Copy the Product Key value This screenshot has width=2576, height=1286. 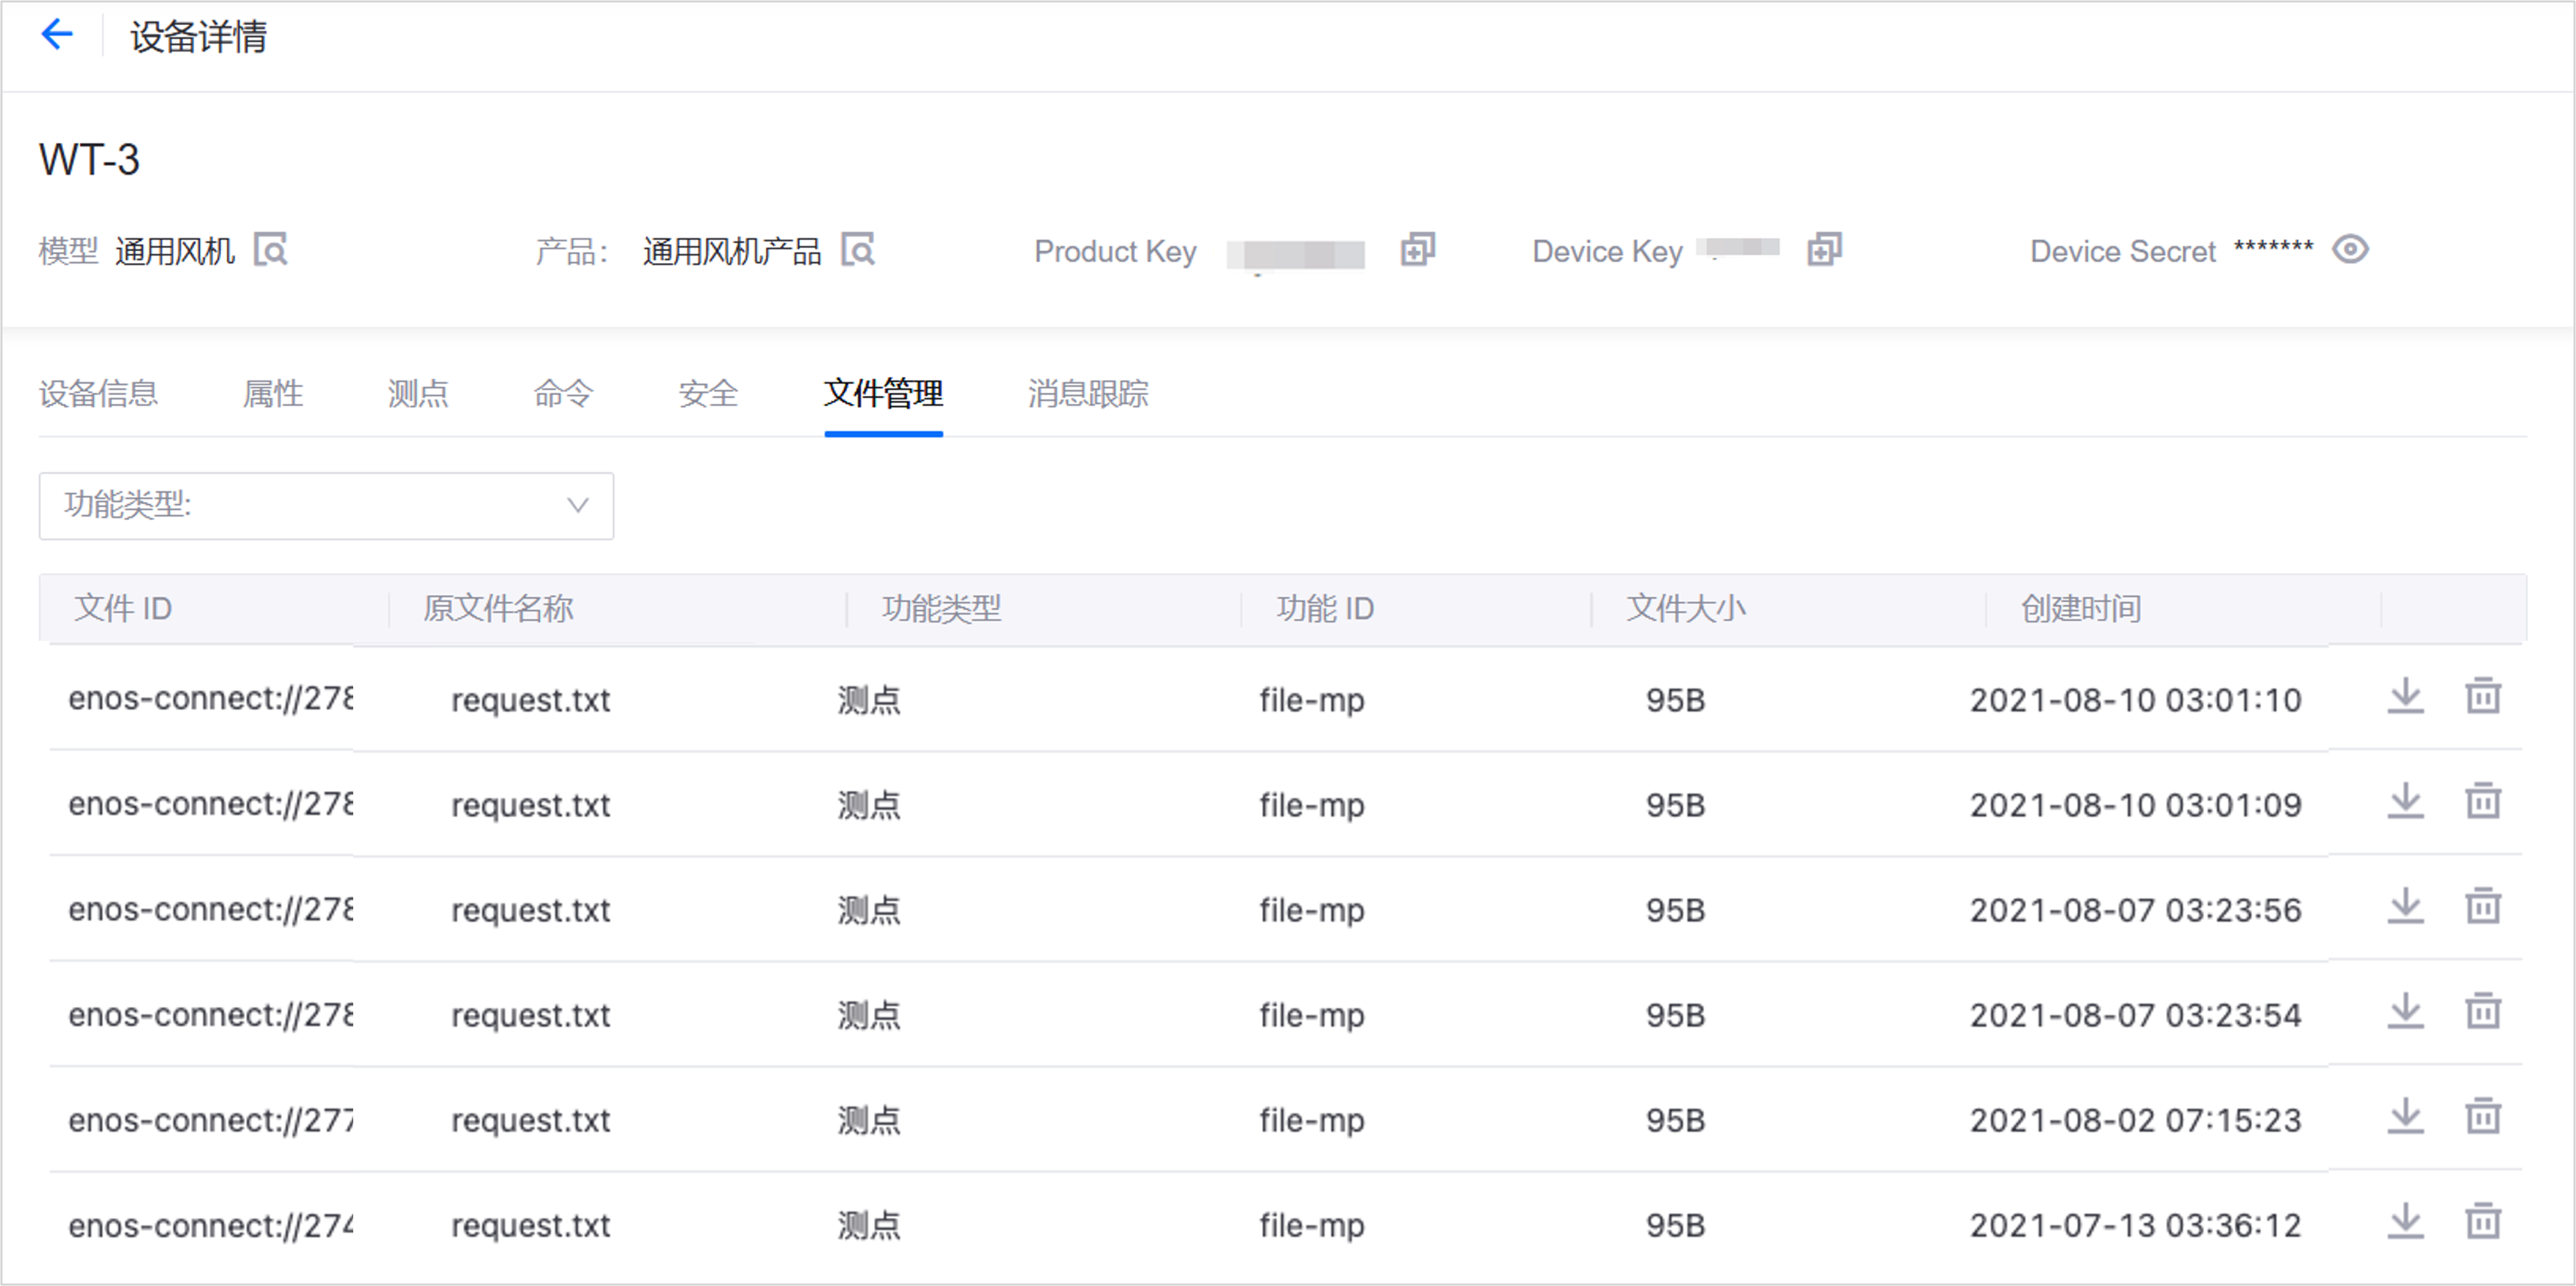tap(1417, 249)
